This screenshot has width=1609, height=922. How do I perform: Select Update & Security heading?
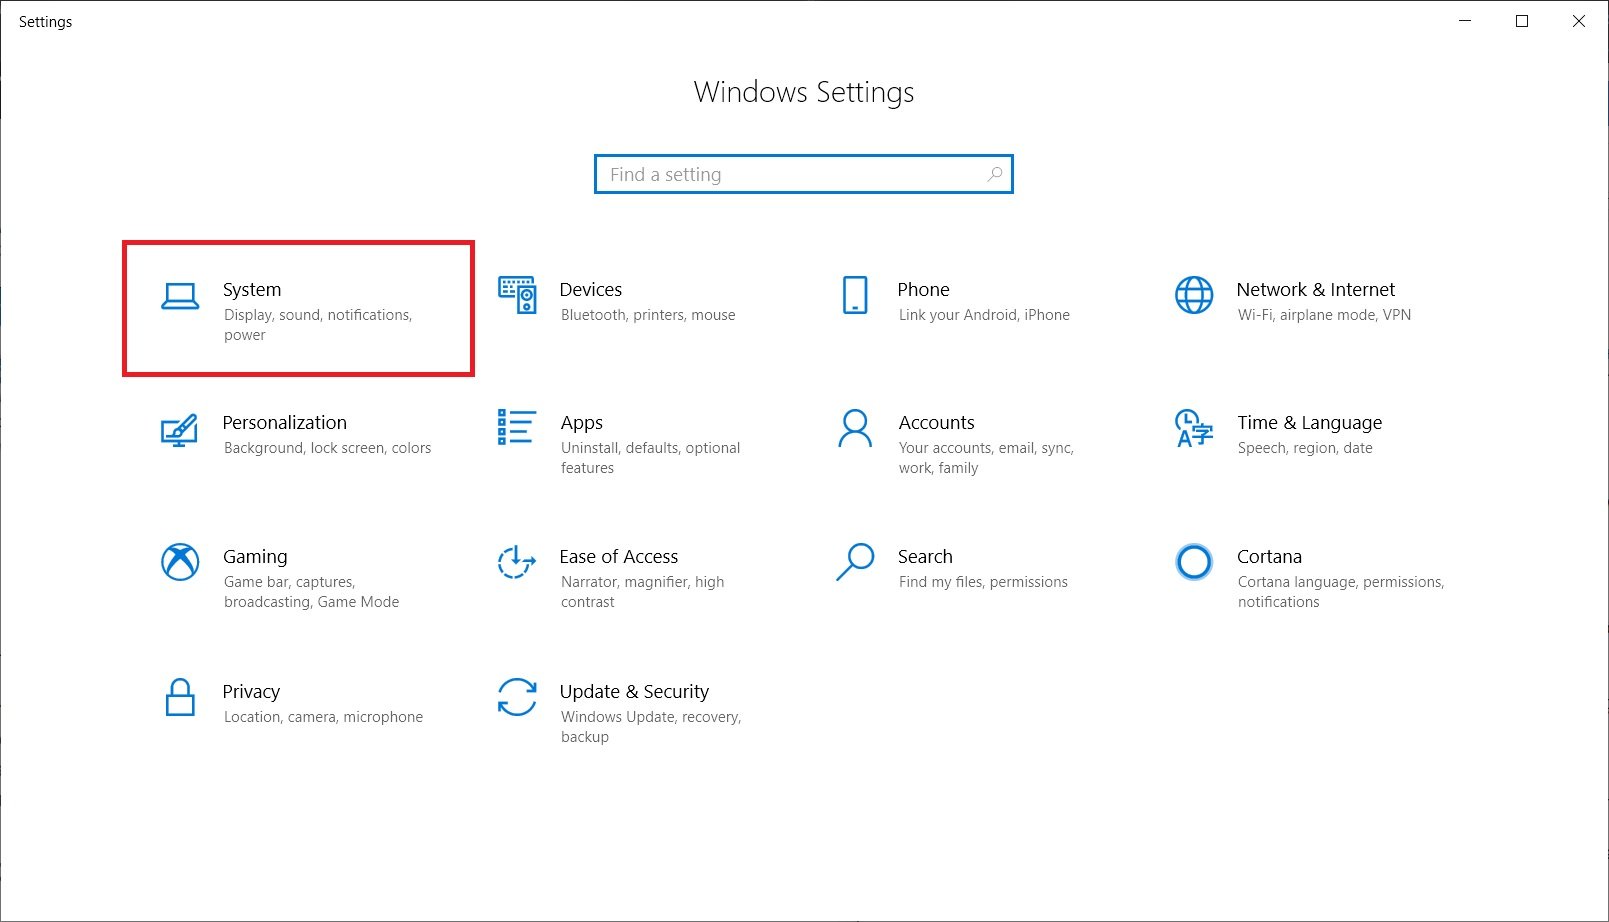click(x=634, y=692)
